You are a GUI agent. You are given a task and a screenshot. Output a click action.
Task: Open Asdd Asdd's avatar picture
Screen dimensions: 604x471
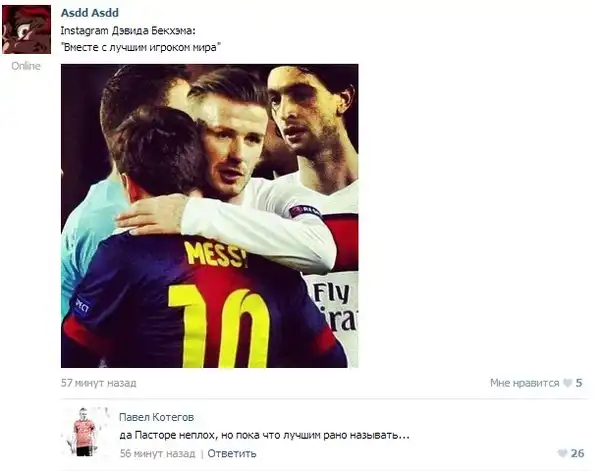point(26,29)
